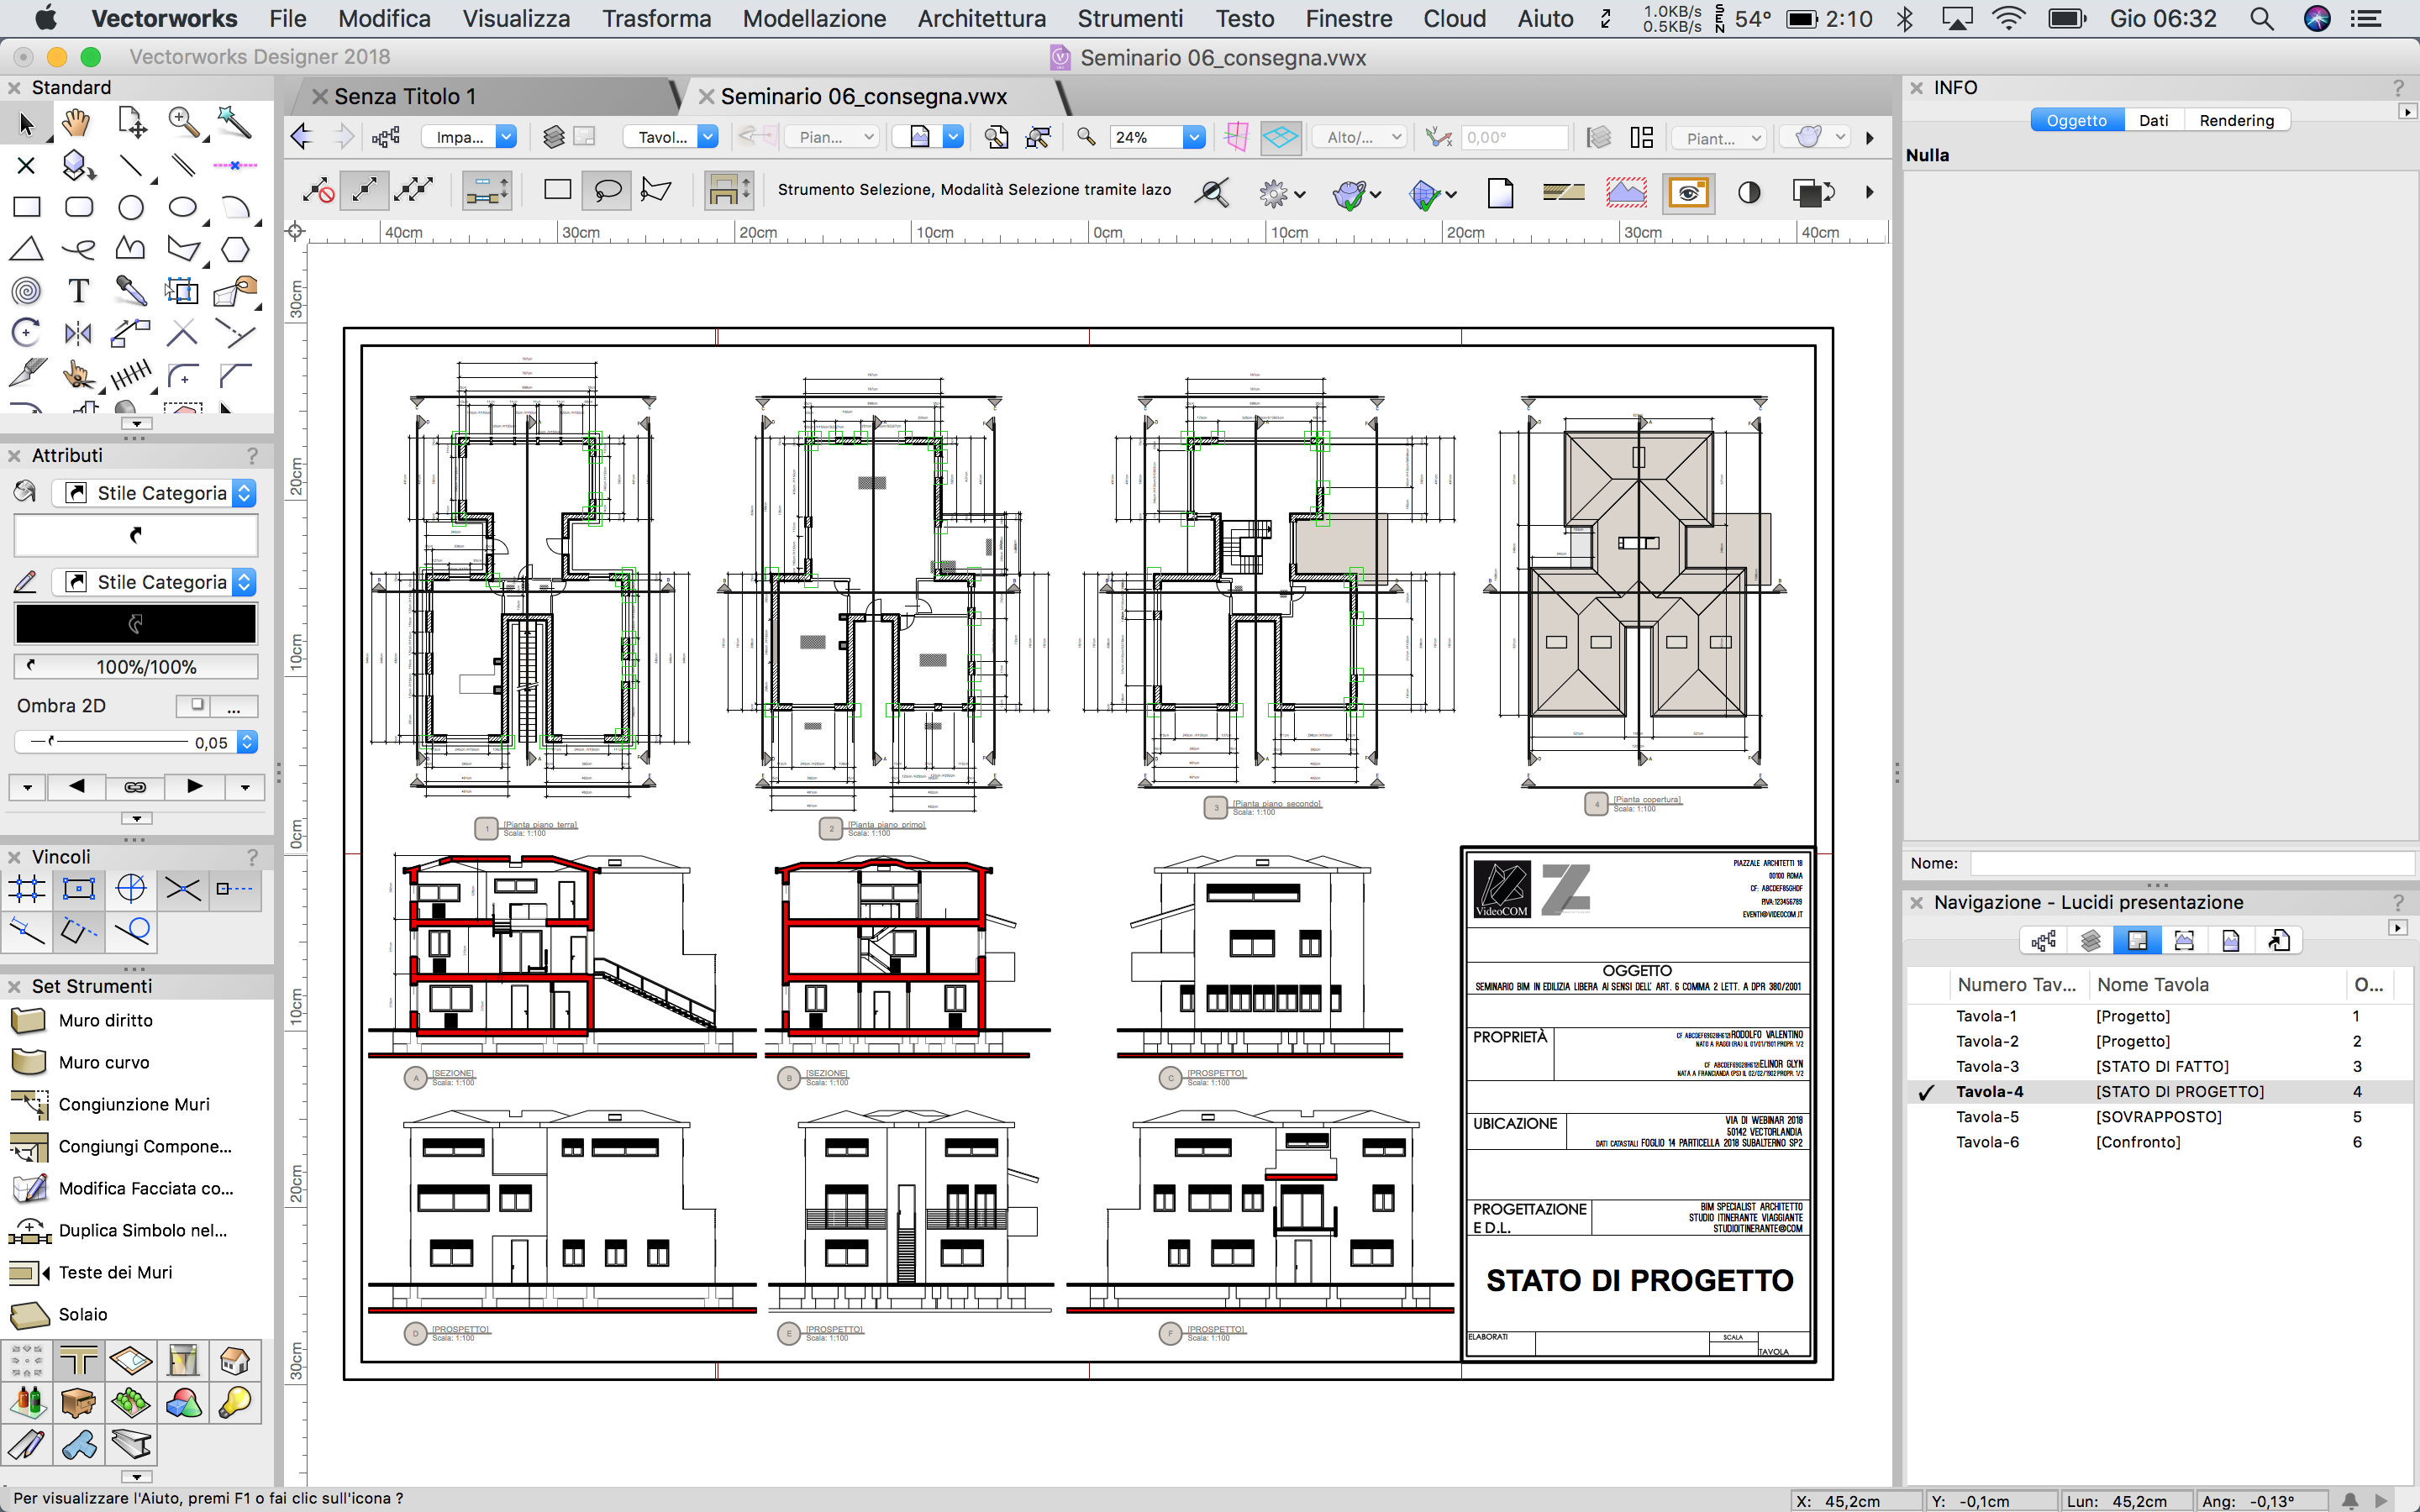
Task: Select the Text tool
Action: coord(78,291)
